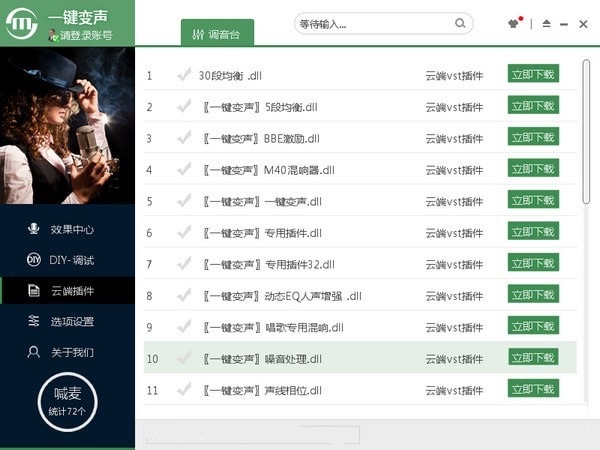Download the 5段均衡.dll plugin
The image size is (600, 450).
pos(533,106)
